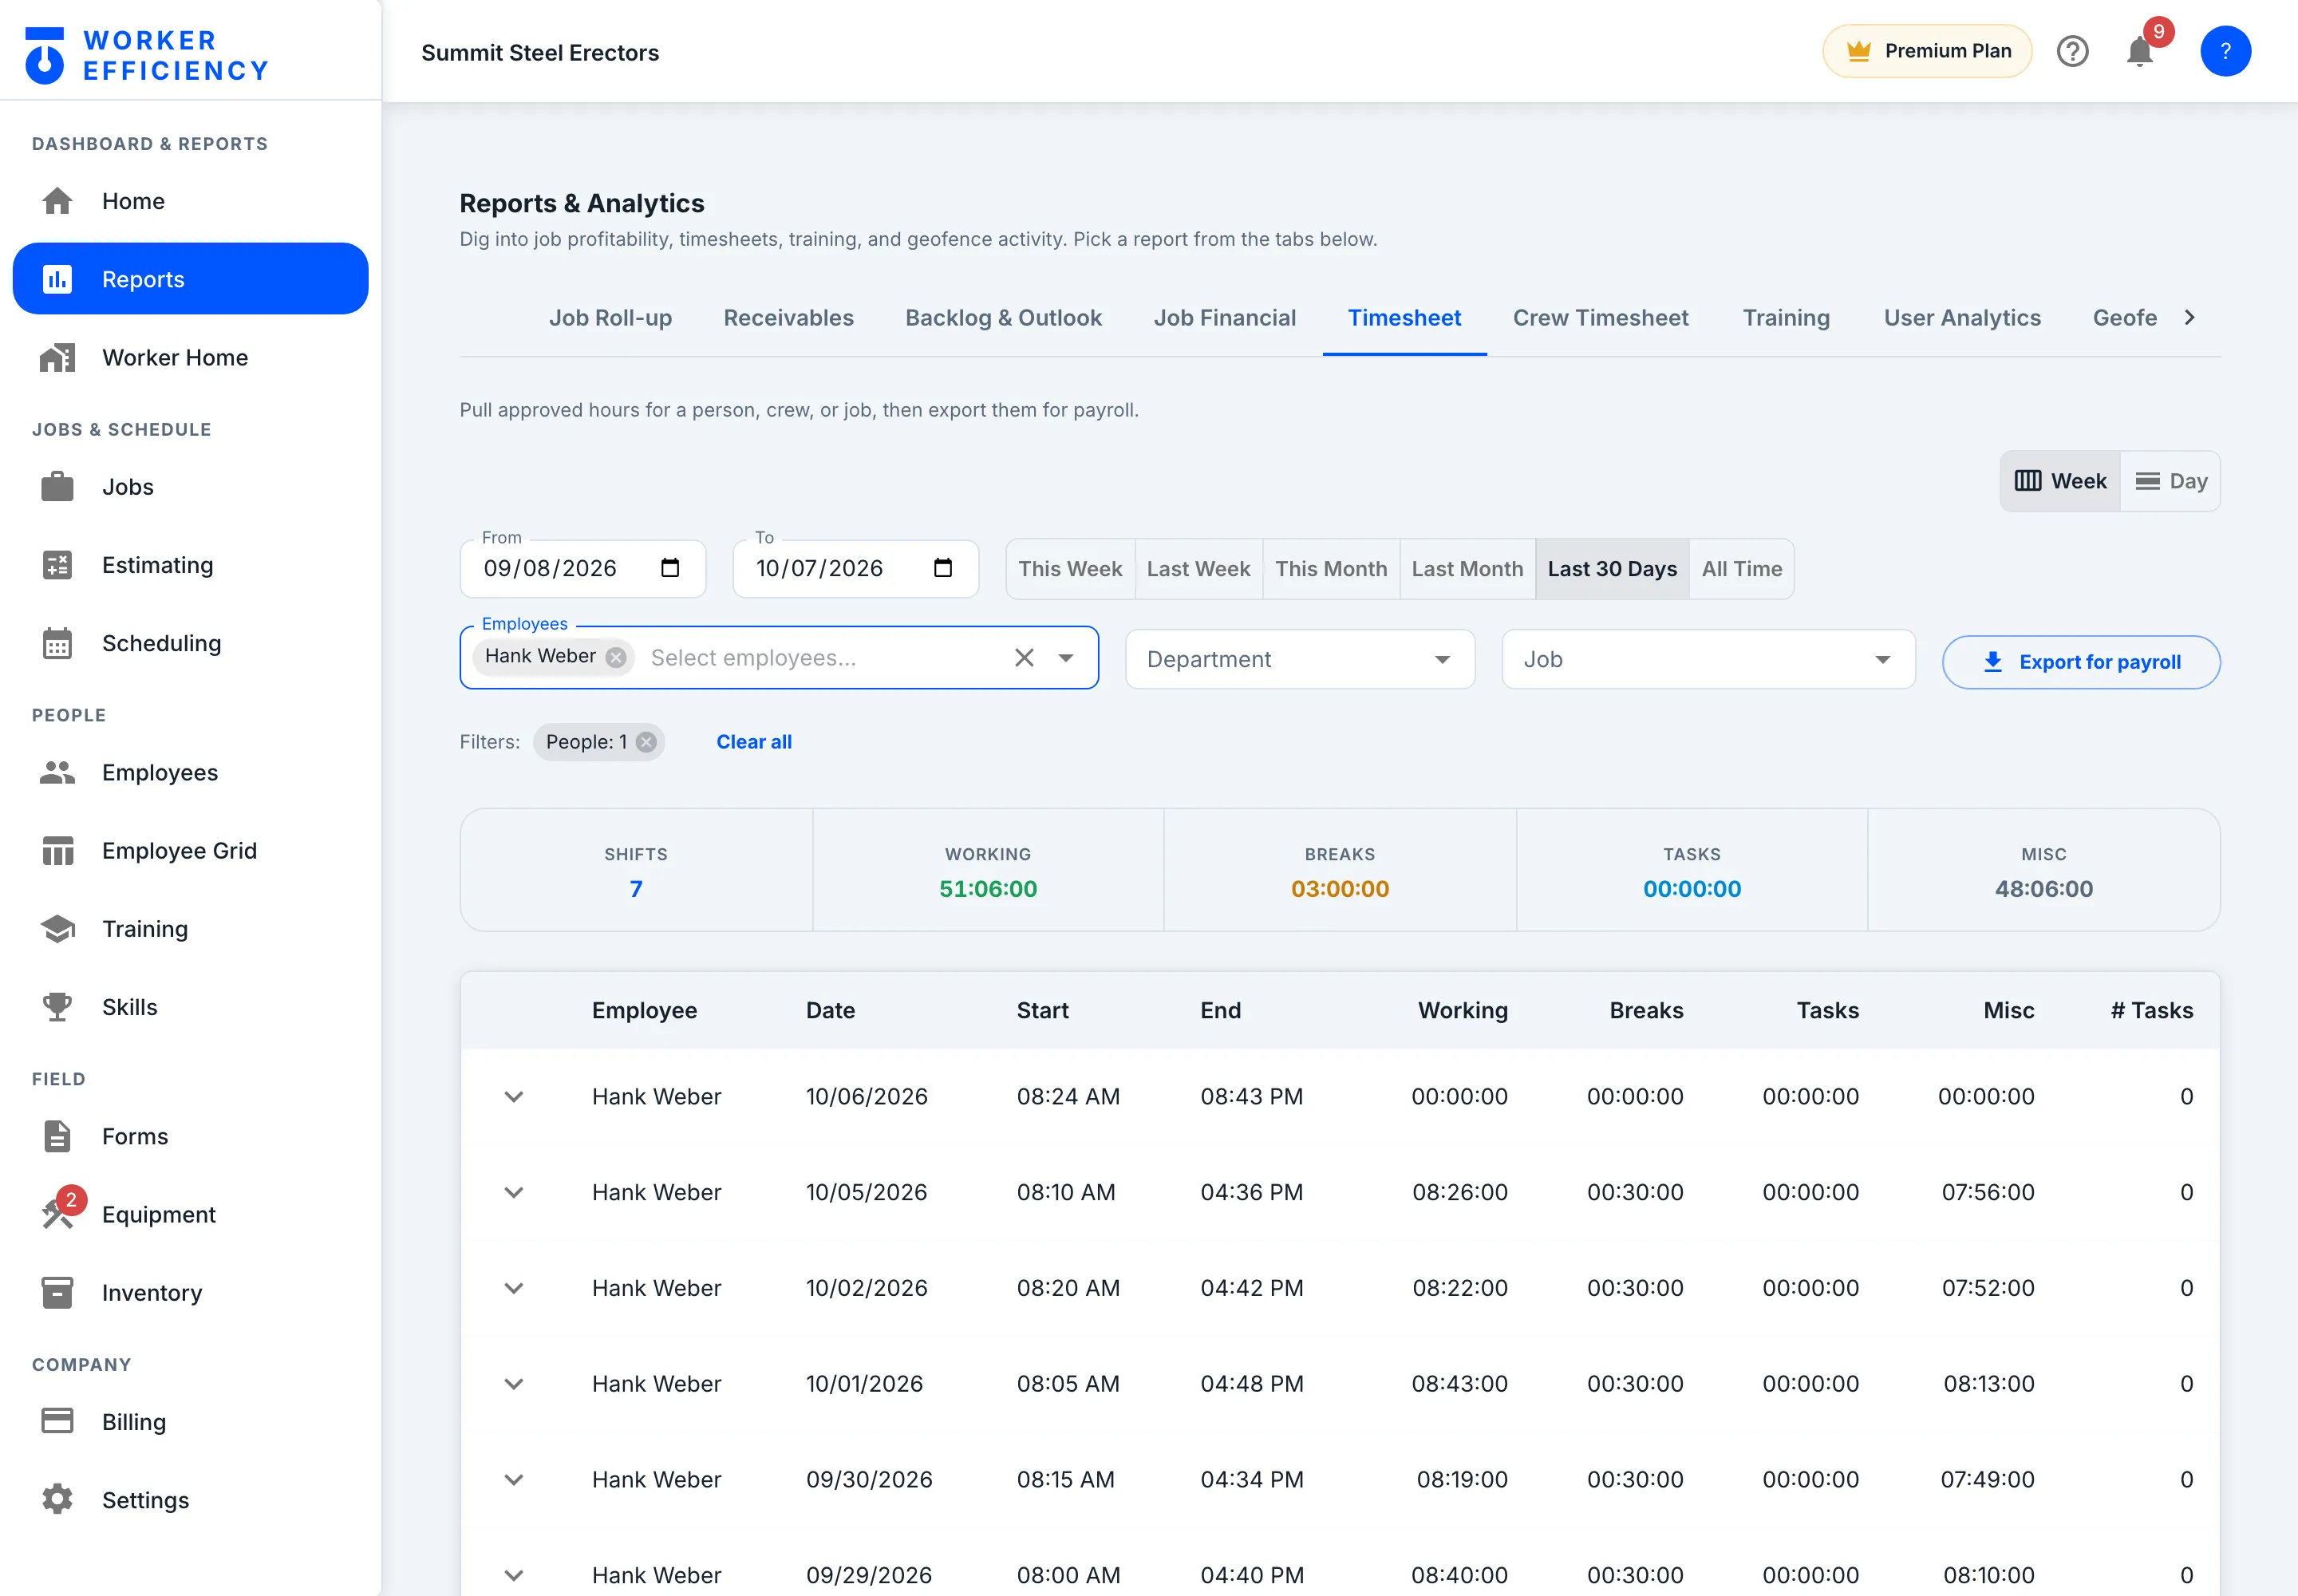Select the This Week range

(1070, 569)
